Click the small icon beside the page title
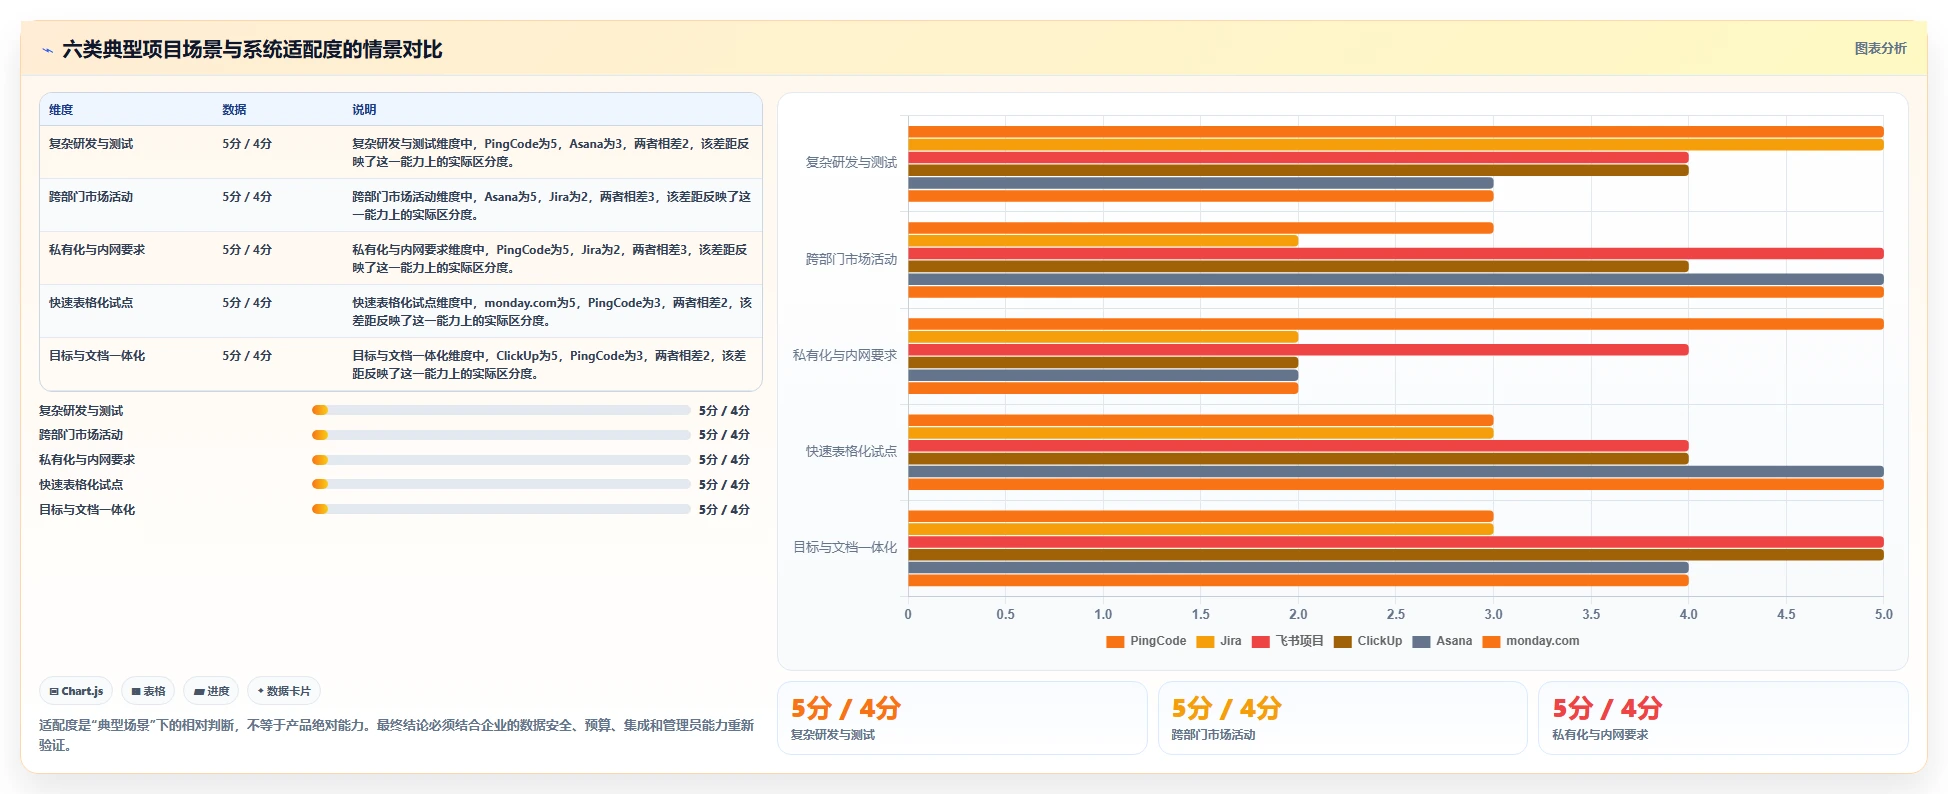The image size is (1948, 794). click(47, 50)
